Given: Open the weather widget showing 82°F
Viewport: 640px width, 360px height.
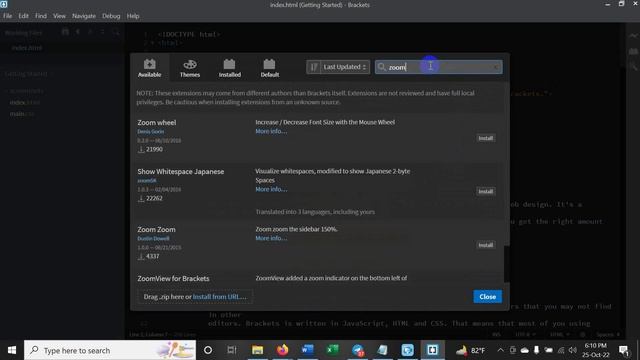Looking at the screenshot, I should pyautogui.click(x=471, y=350).
